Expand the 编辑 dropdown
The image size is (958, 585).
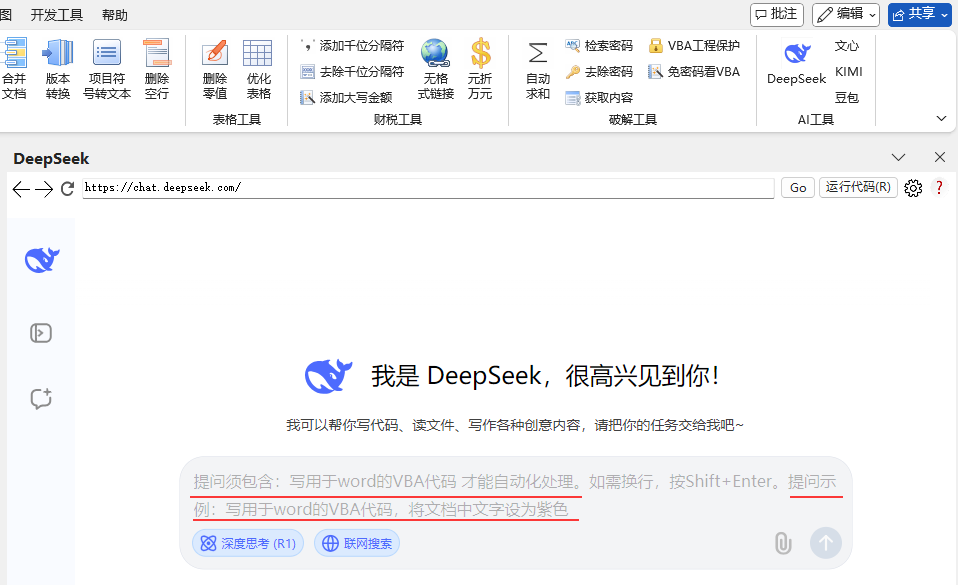coord(845,14)
